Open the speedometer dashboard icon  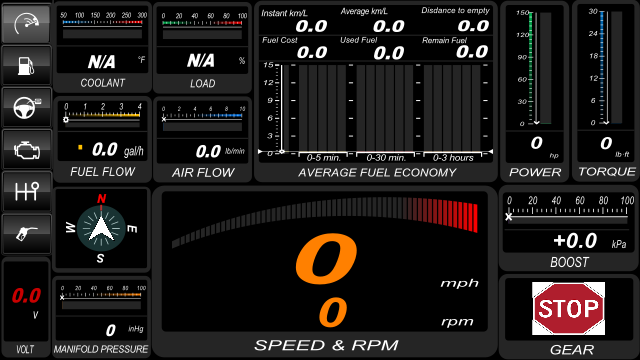27,23
